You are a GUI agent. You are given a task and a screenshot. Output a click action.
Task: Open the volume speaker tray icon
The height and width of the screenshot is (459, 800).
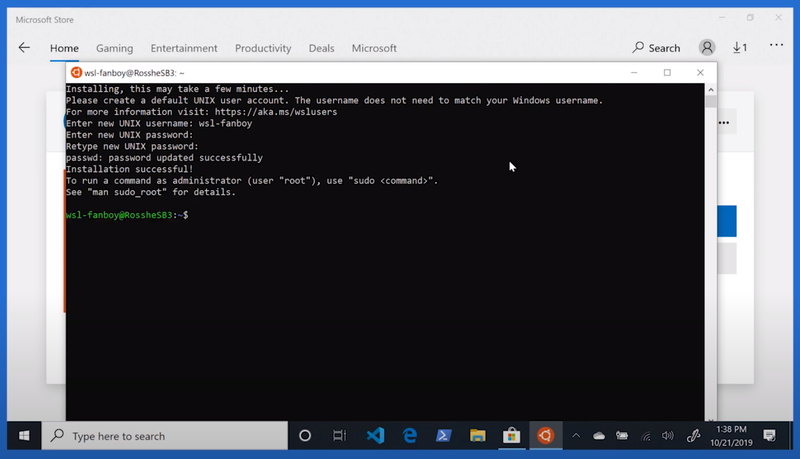(667, 436)
